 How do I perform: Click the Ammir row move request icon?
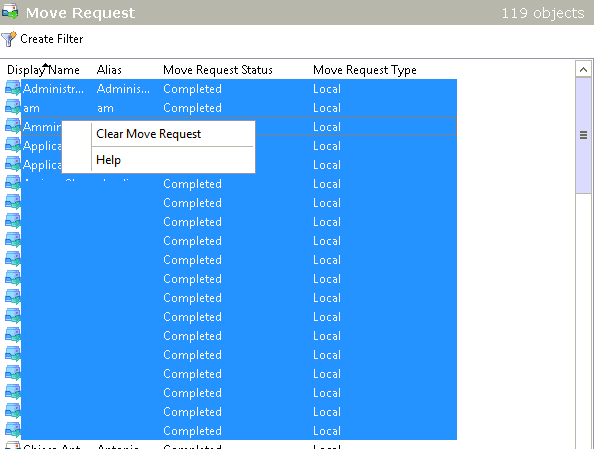[x=13, y=127]
